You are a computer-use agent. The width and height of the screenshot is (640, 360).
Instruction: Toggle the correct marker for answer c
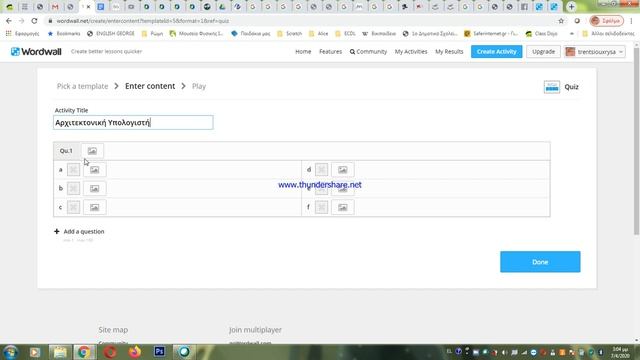click(73, 207)
